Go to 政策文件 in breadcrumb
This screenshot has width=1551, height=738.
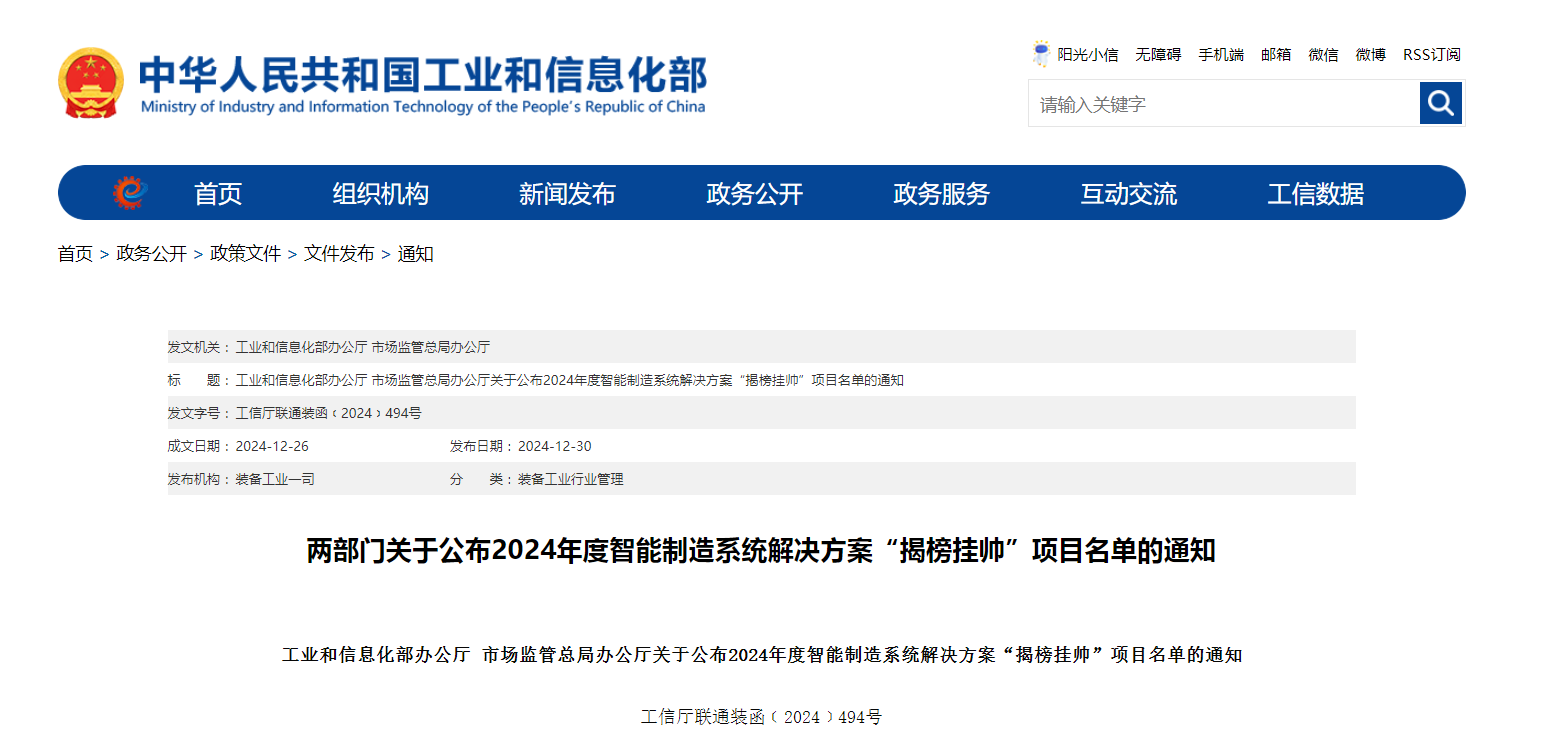(x=246, y=254)
